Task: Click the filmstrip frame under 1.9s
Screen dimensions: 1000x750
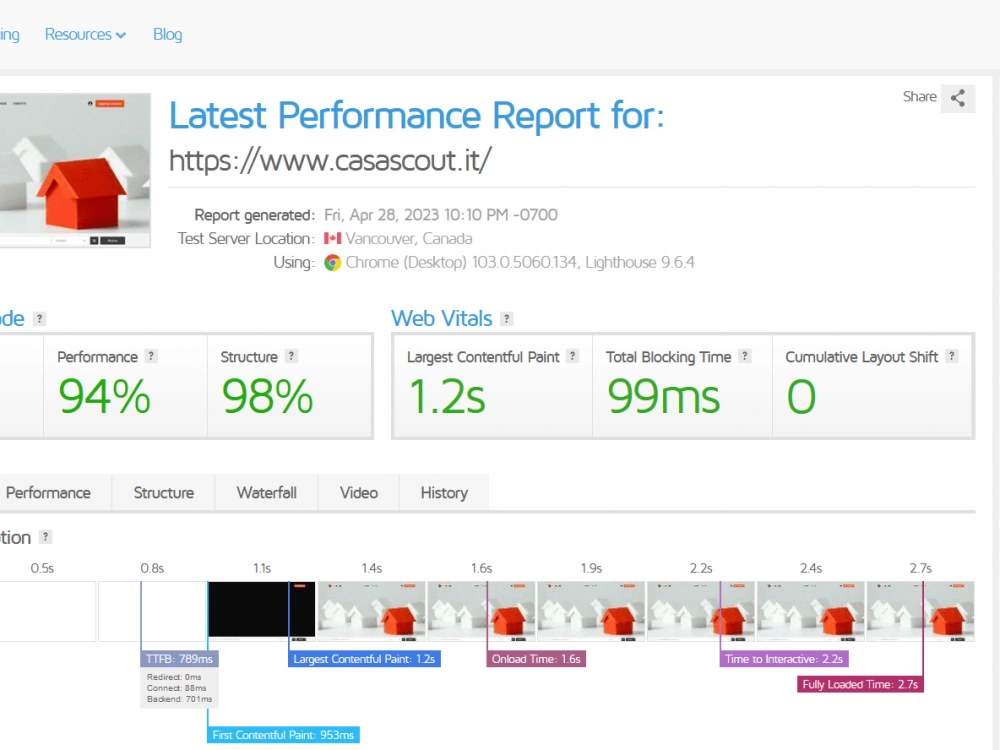Action: click(x=591, y=611)
